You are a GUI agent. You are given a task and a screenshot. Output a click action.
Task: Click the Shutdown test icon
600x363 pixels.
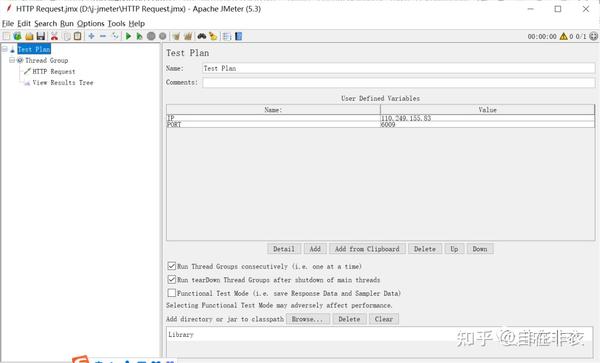click(x=163, y=36)
